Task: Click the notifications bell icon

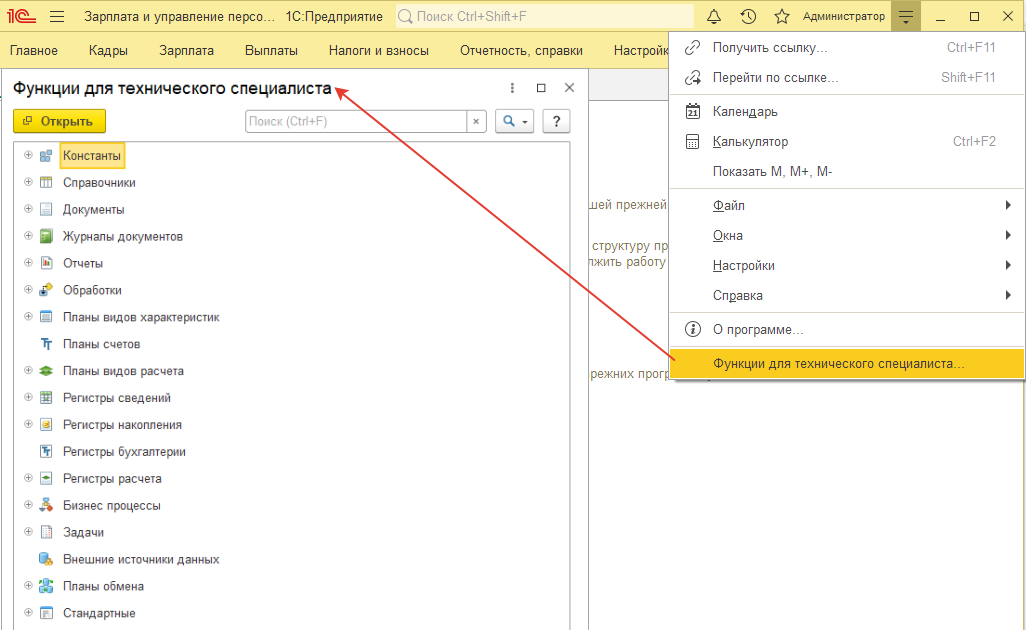Action: [714, 17]
